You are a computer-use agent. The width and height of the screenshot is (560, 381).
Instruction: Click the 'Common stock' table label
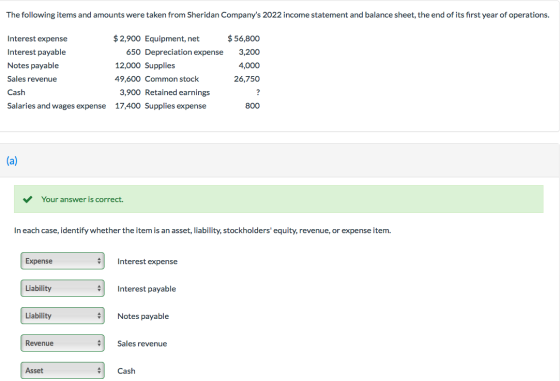[x=172, y=79]
